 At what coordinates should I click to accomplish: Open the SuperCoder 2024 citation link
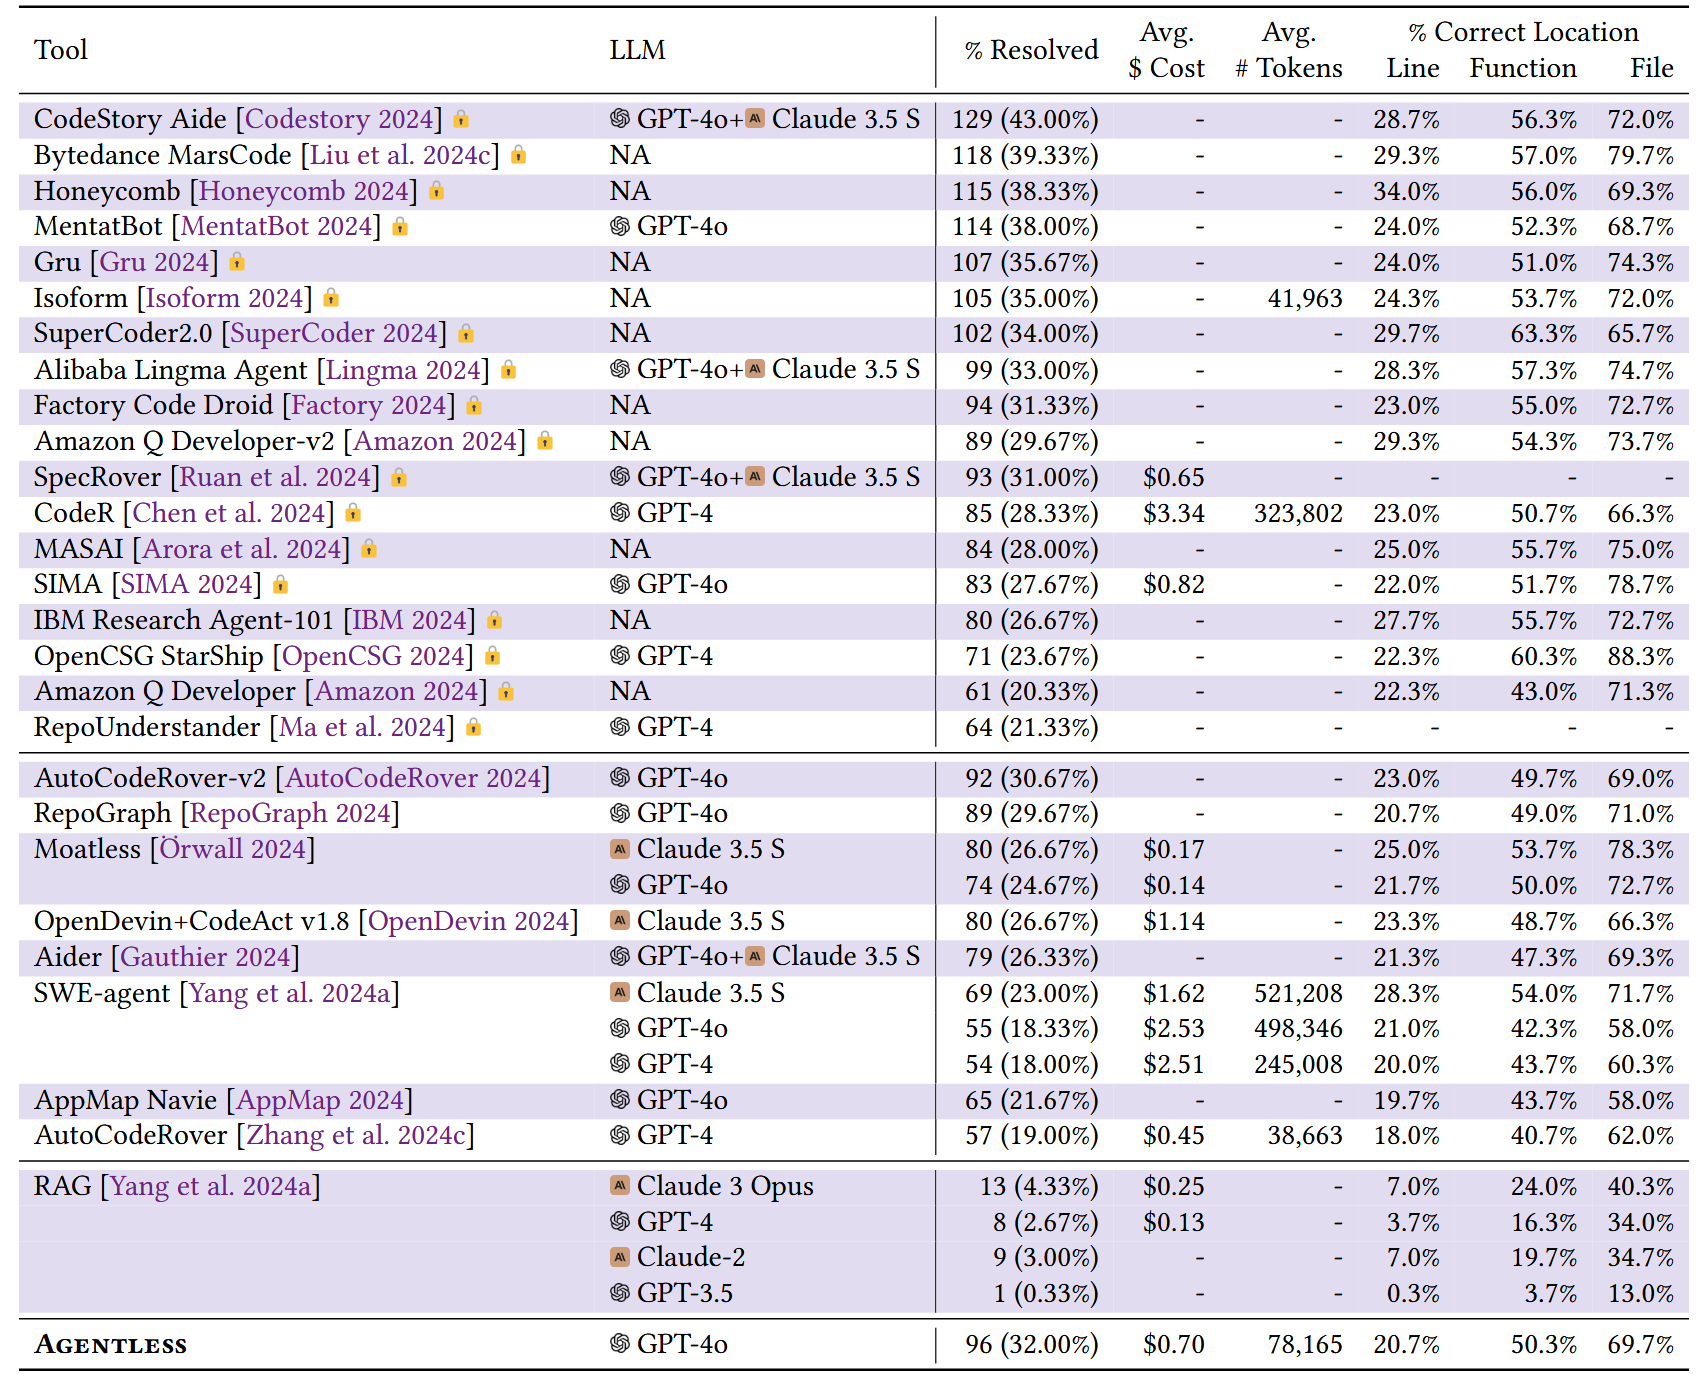click(x=335, y=334)
